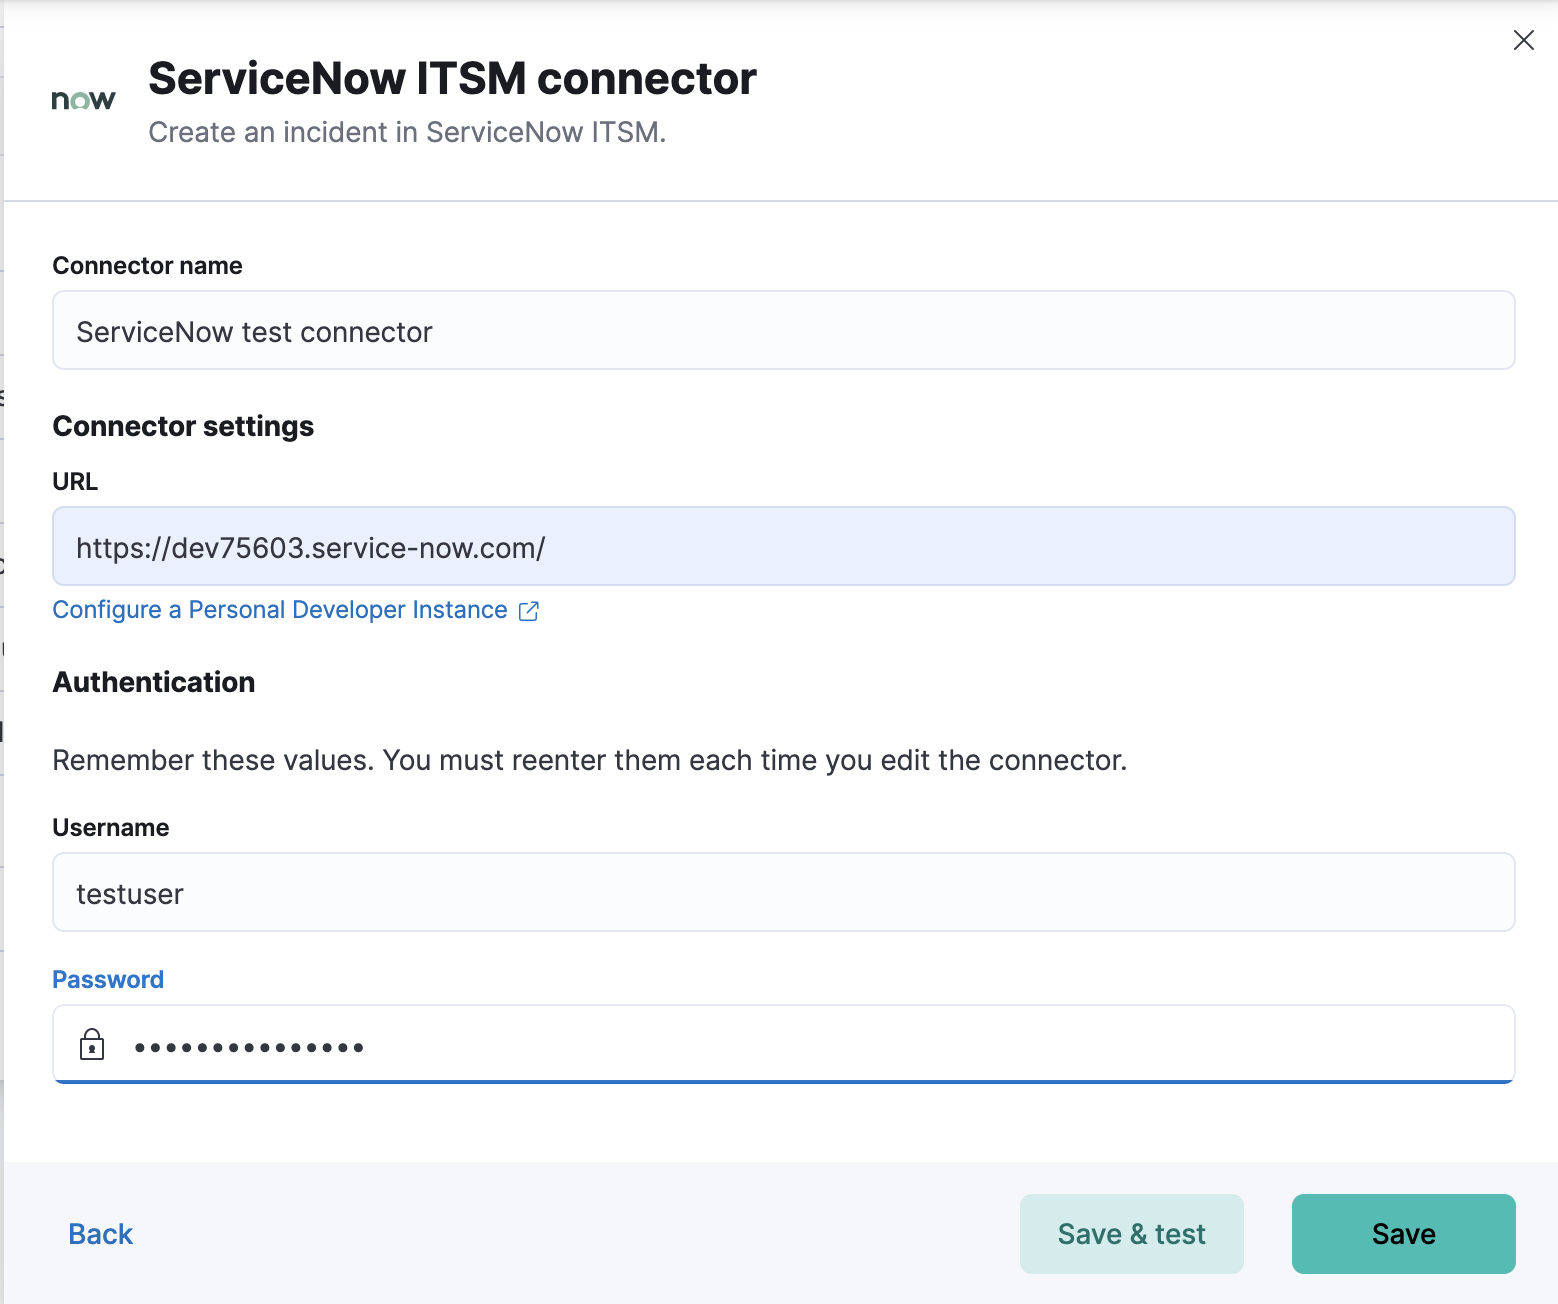Click the ServiceNow "now" logo

pyautogui.click(x=84, y=97)
